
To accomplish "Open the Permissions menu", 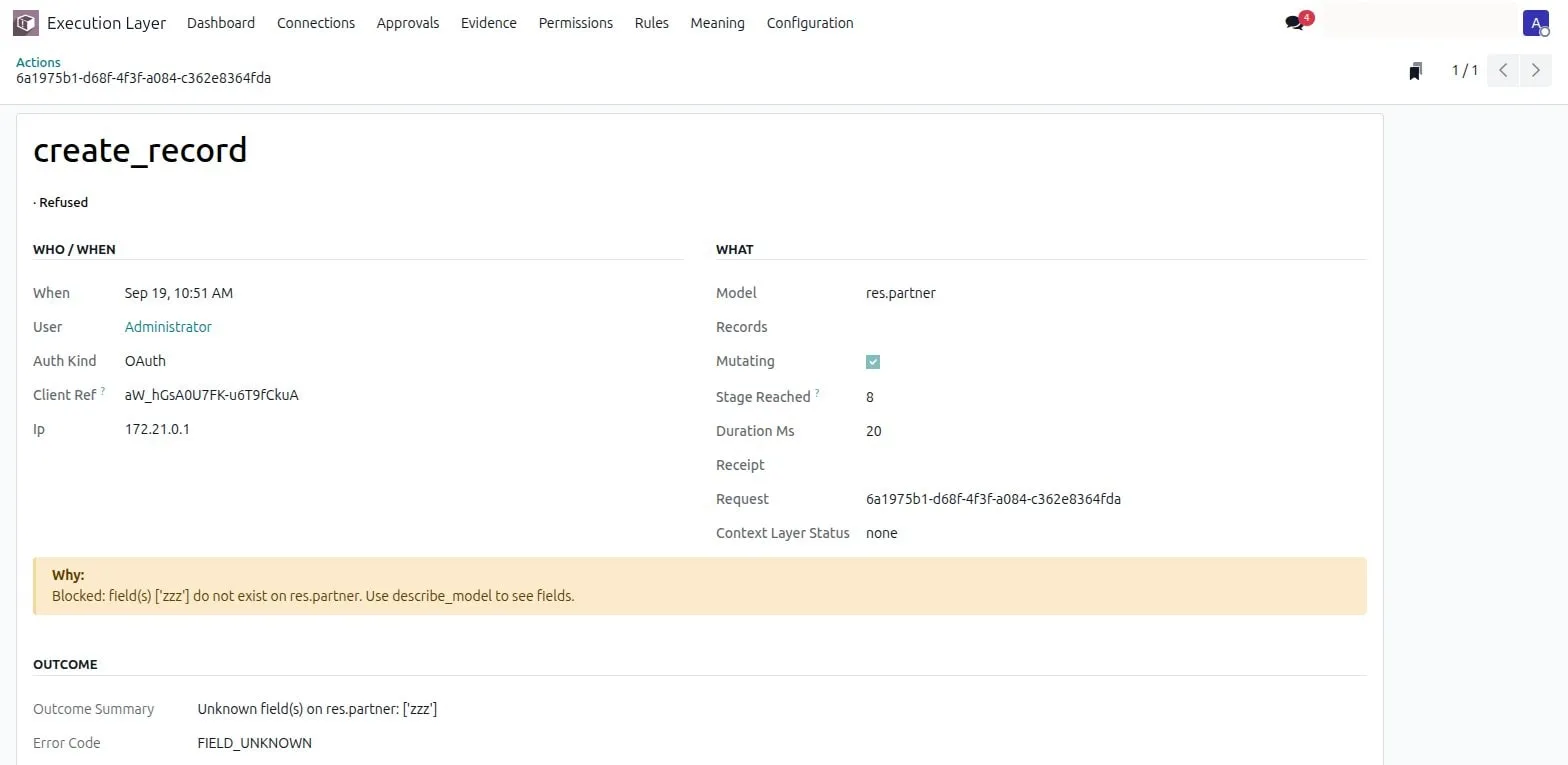I will [576, 23].
